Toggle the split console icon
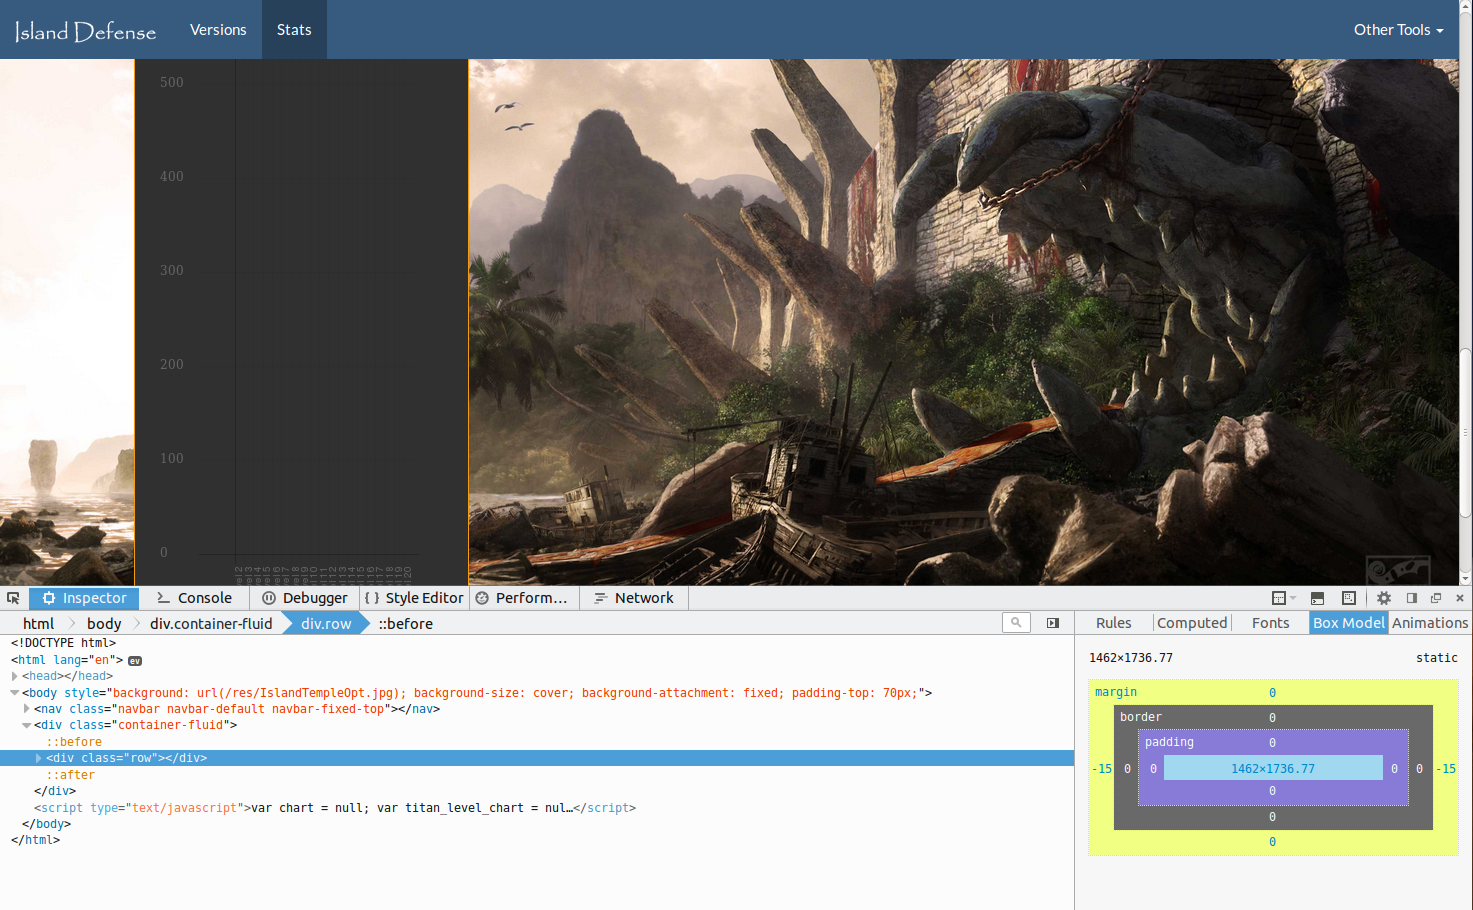 [1317, 598]
